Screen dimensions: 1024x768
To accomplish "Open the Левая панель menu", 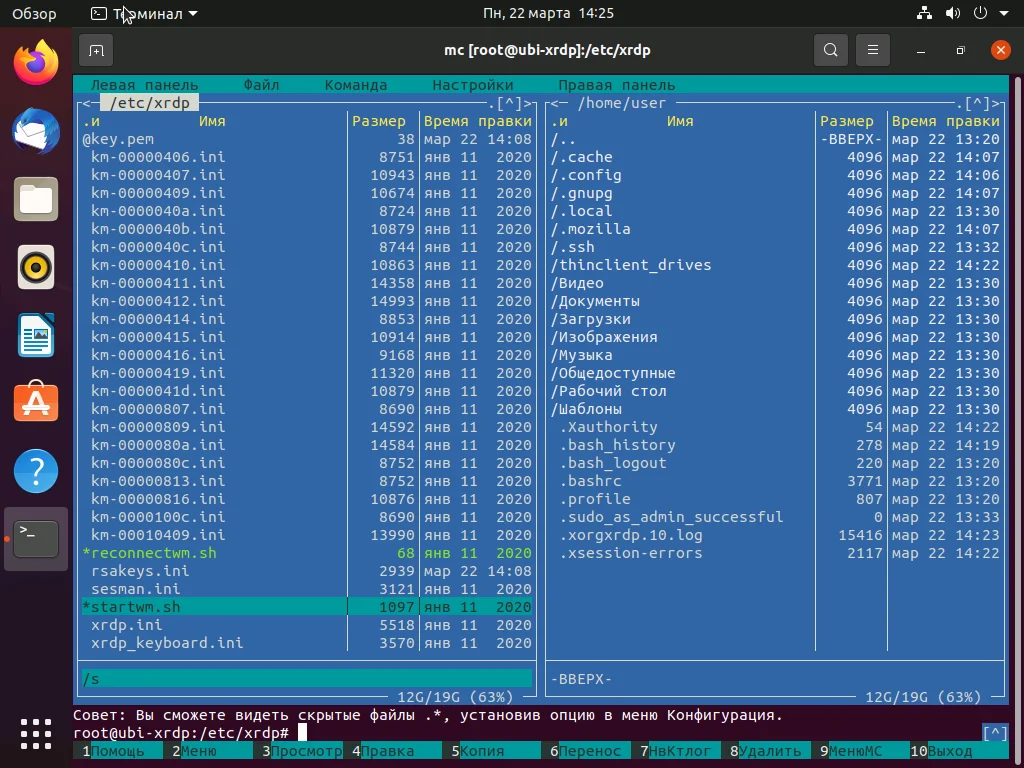I will tap(144, 85).
